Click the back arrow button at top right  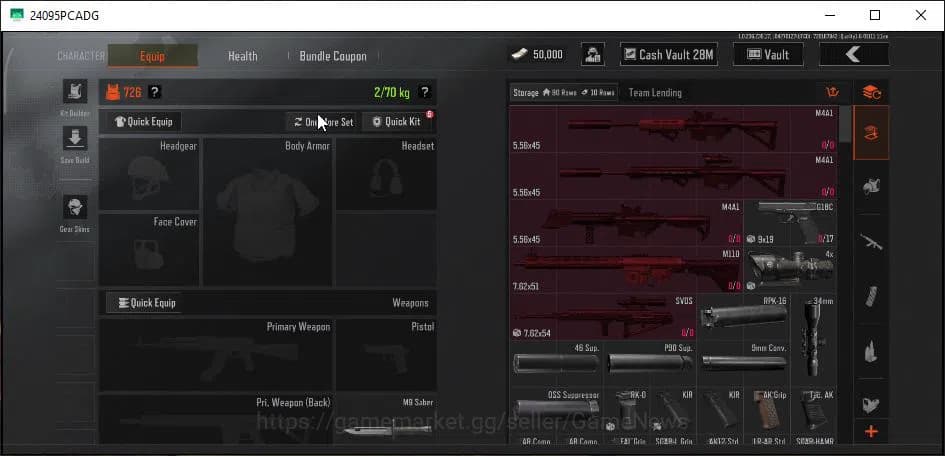tap(853, 55)
